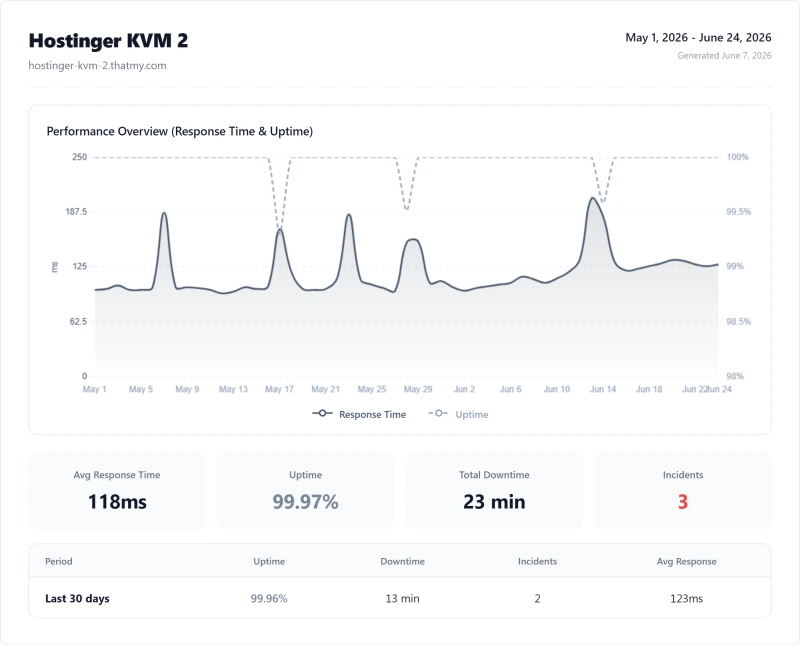Select the 99.96% uptime table cell

click(x=269, y=599)
